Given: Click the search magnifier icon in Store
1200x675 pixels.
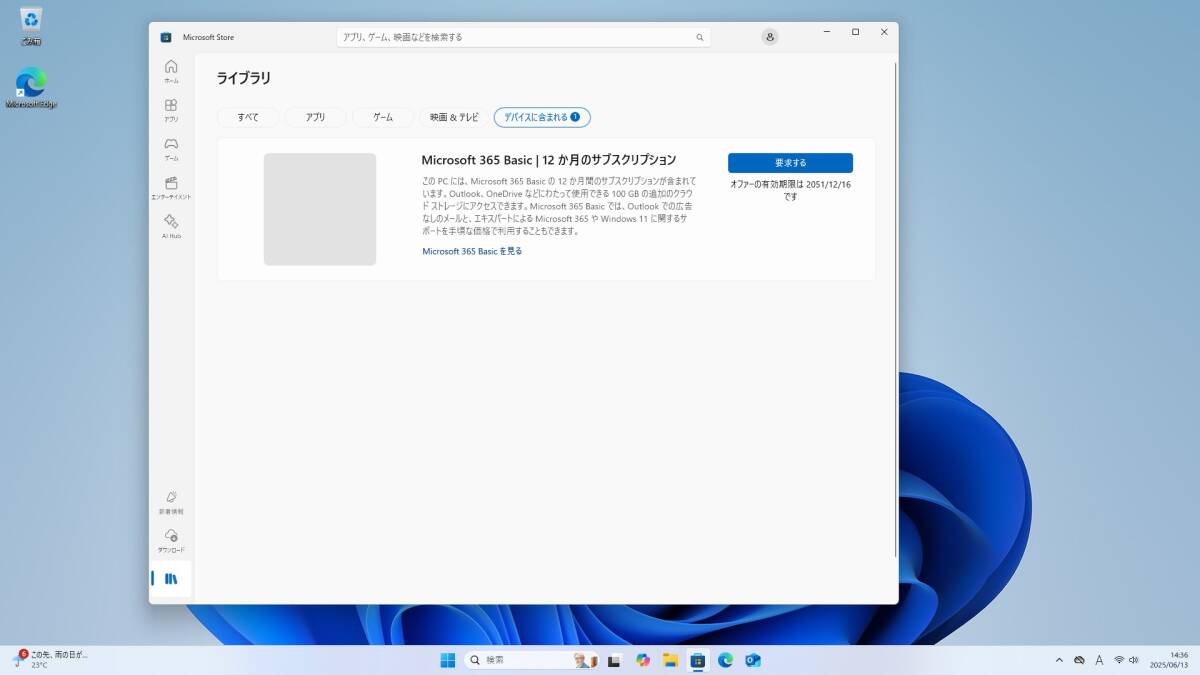Looking at the screenshot, I should [700, 37].
